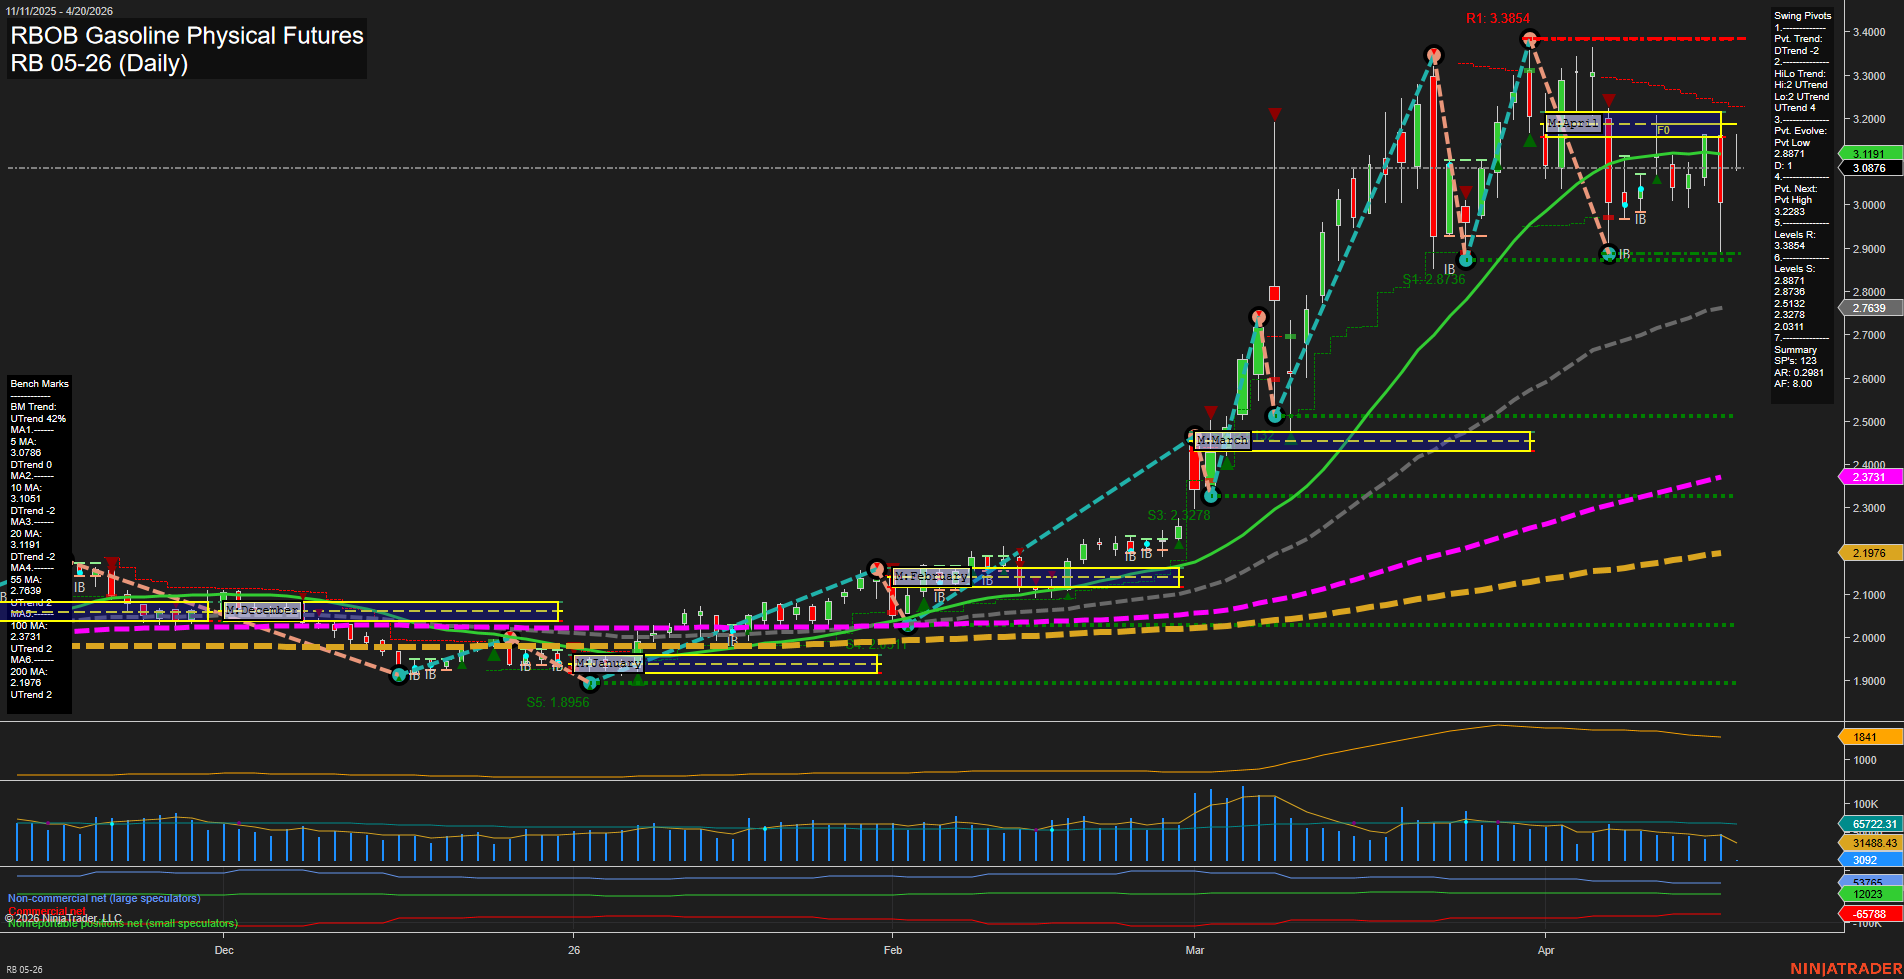Click the M:April monthly range label
This screenshot has height=979, width=1904.
pos(1572,124)
